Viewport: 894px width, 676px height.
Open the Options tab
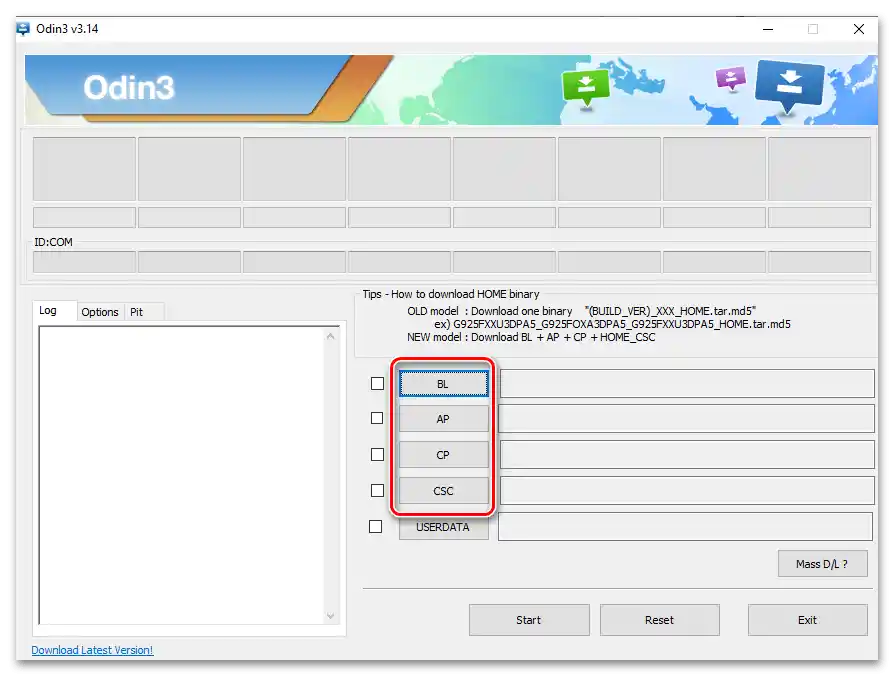point(100,312)
